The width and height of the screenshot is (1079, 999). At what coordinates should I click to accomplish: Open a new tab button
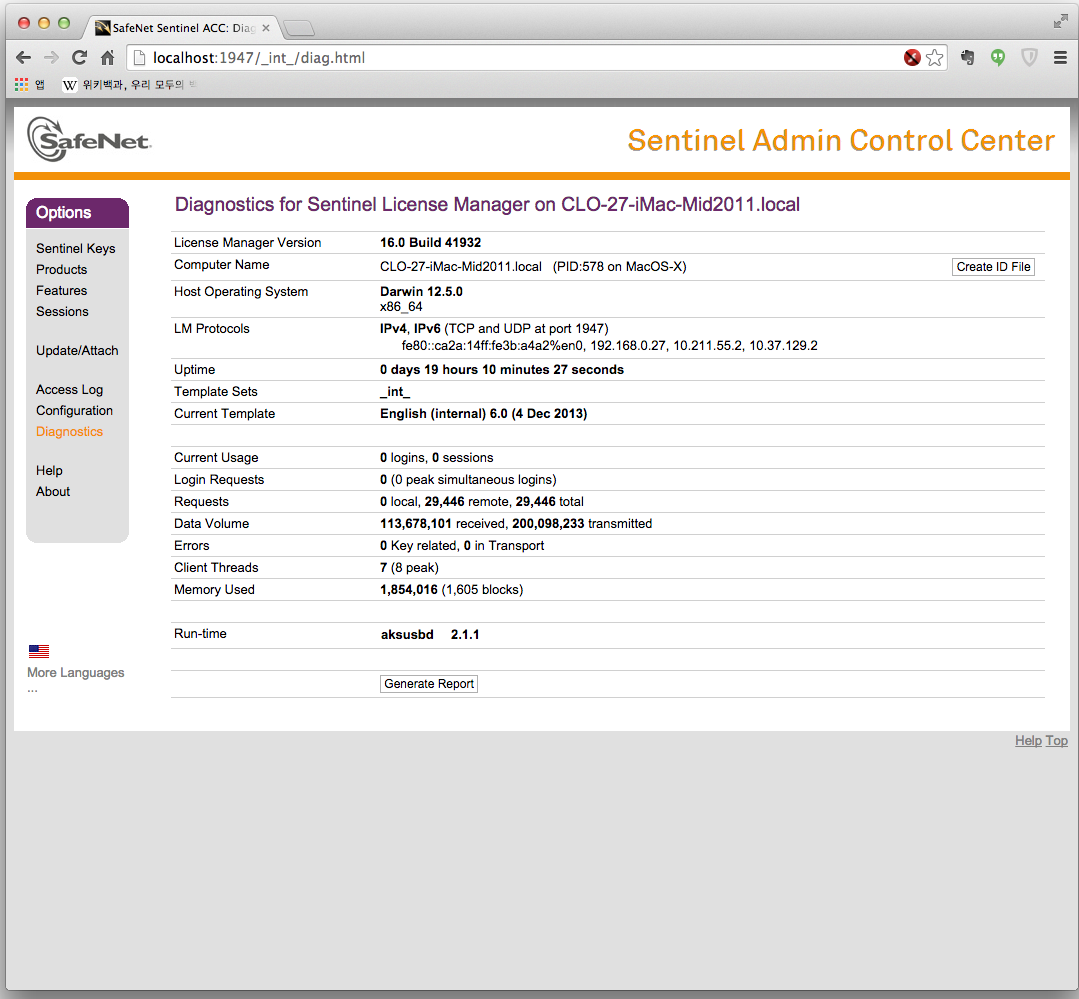tap(299, 28)
